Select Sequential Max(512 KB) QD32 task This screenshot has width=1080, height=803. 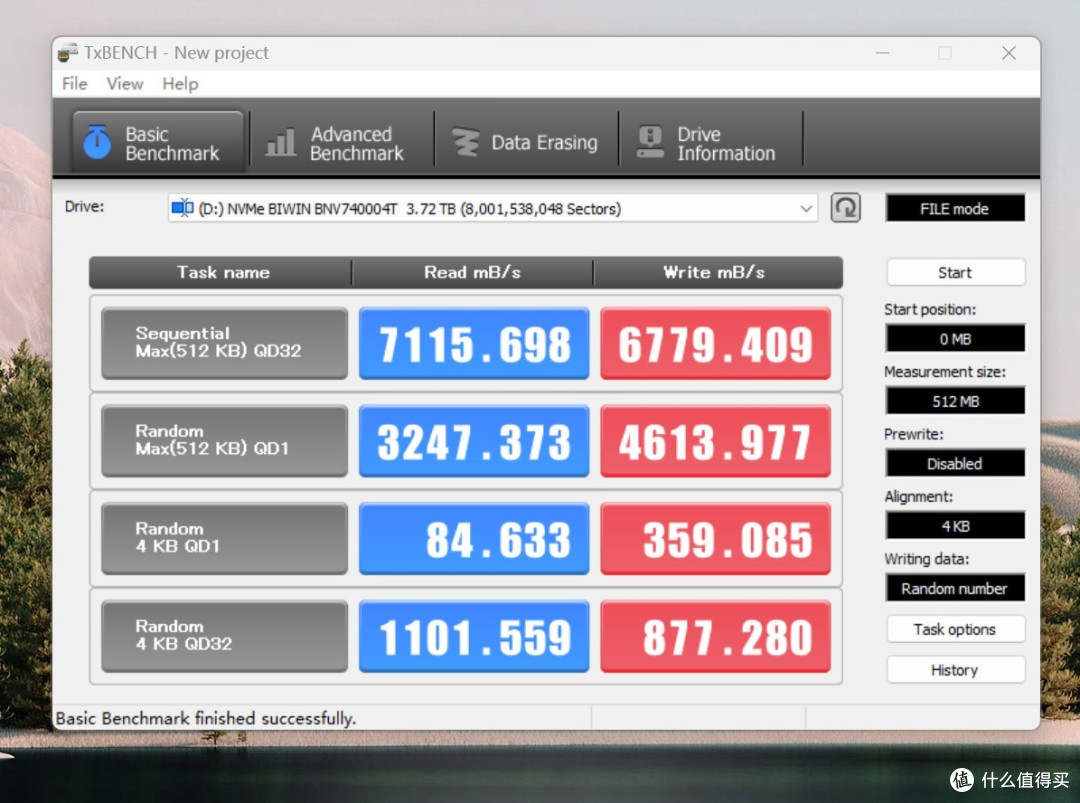[225, 343]
